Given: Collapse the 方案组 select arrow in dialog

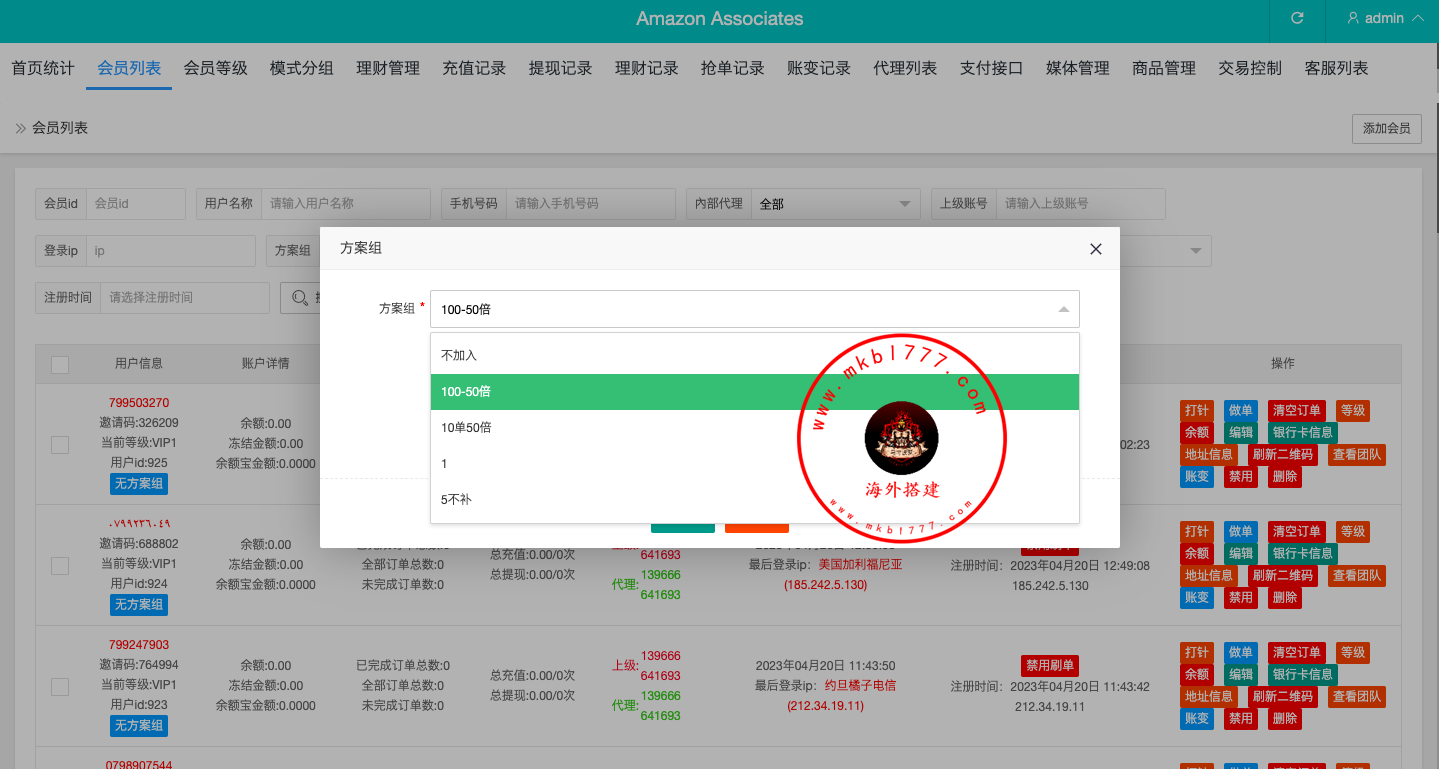Looking at the screenshot, I should (1064, 309).
